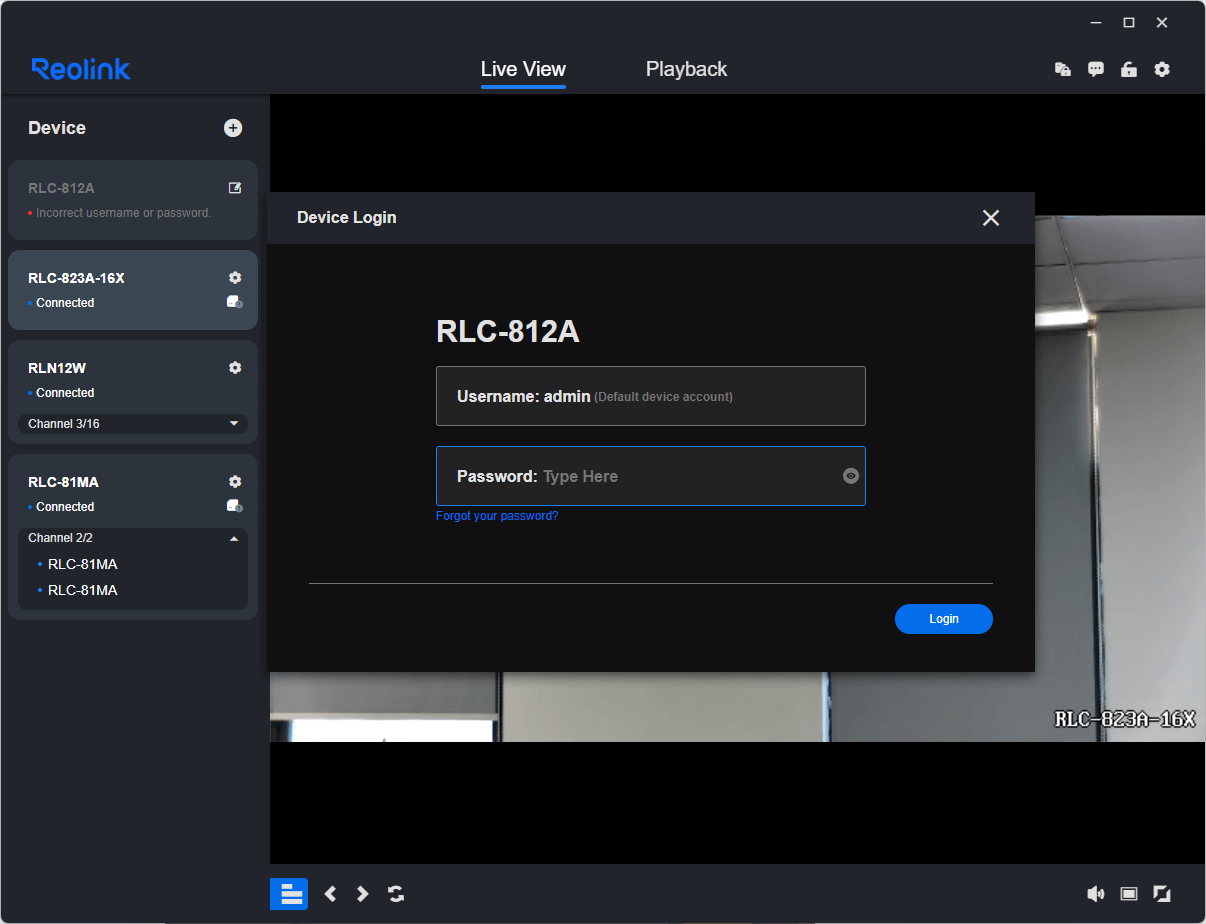Go to the previous page of cameras
Image resolution: width=1206 pixels, height=924 pixels.
point(330,894)
